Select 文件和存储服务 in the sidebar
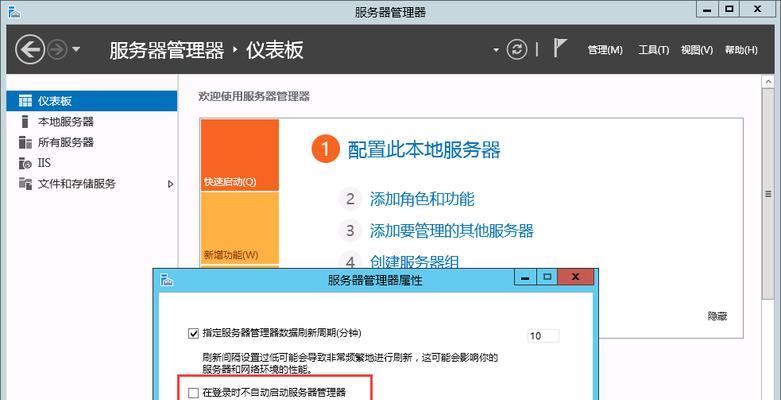The height and width of the screenshot is (400, 781). pyautogui.click(x=92, y=184)
